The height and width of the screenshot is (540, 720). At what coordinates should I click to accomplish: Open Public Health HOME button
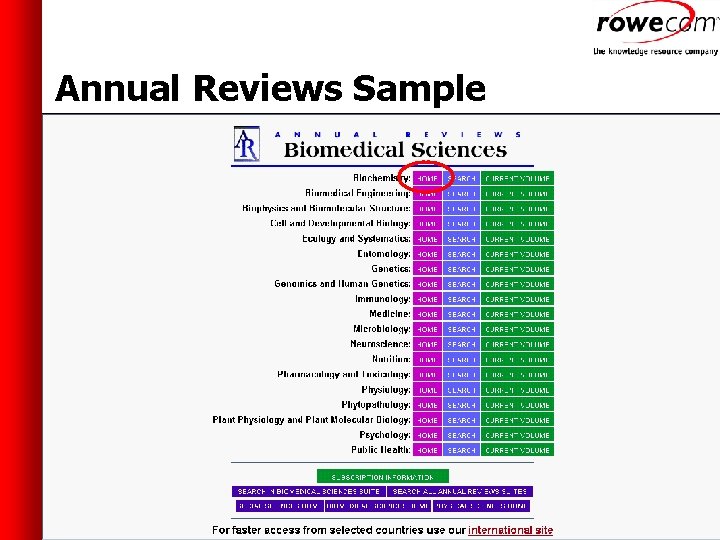427,450
